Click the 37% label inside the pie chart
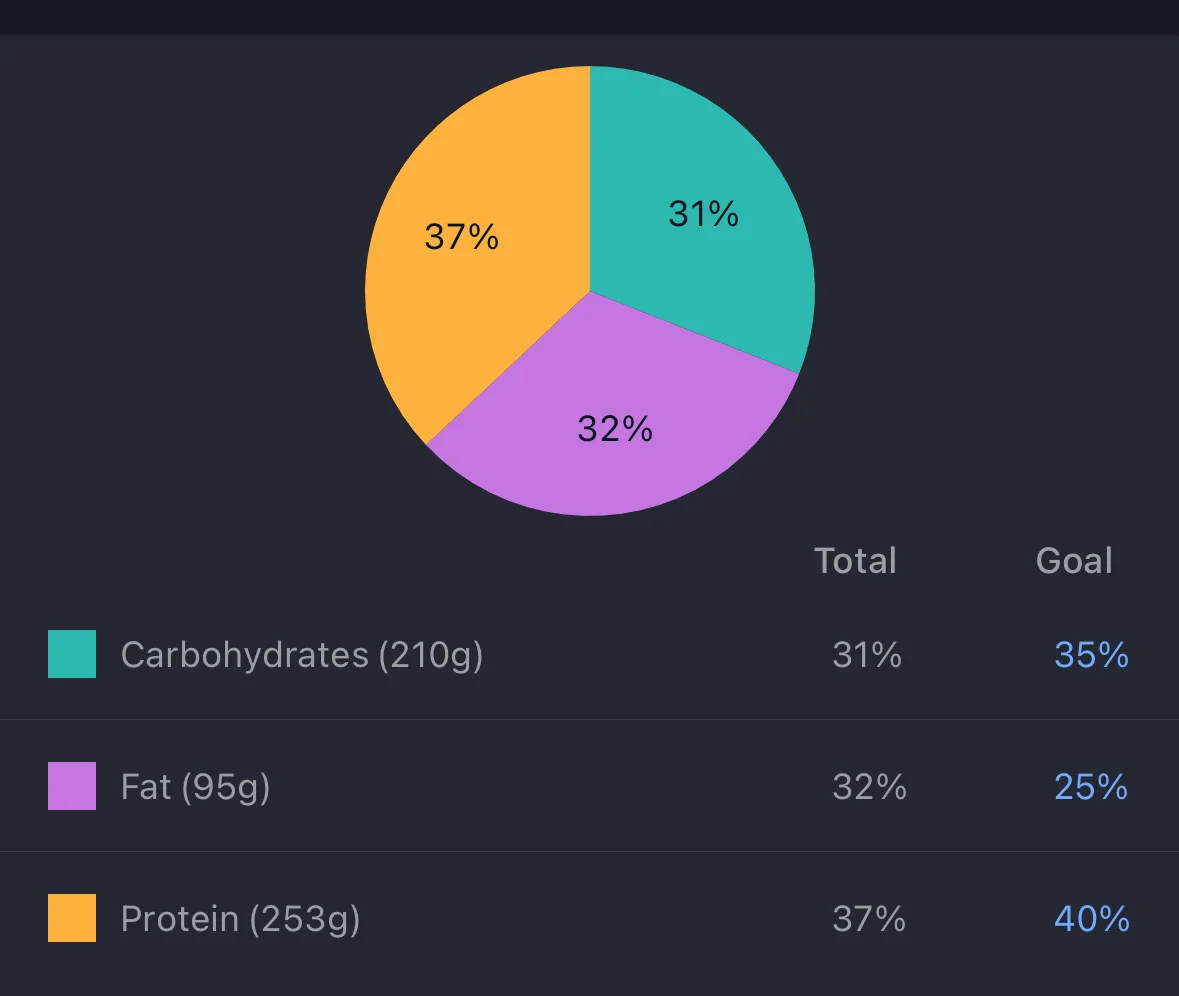This screenshot has height=996, width=1179. (x=461, y=237)
